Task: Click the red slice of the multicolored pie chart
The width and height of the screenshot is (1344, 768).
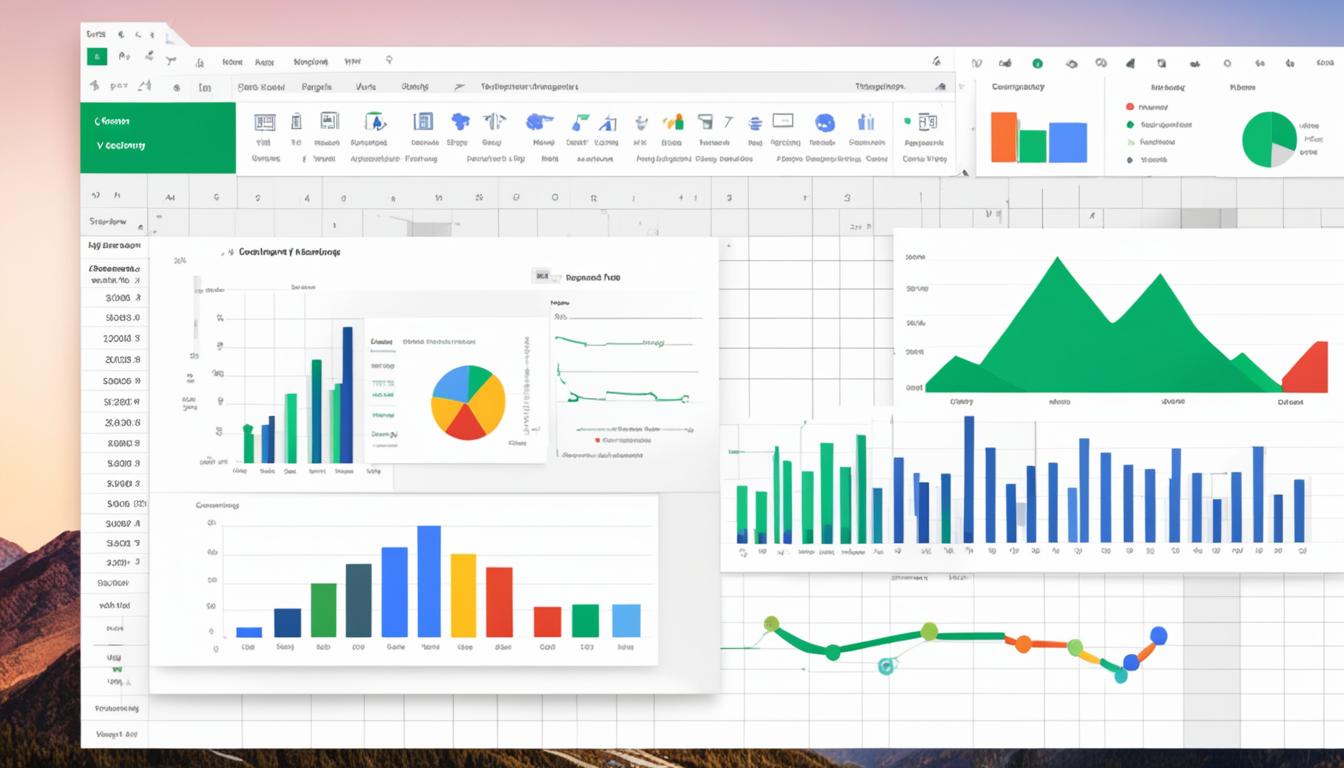Action: 466,424
